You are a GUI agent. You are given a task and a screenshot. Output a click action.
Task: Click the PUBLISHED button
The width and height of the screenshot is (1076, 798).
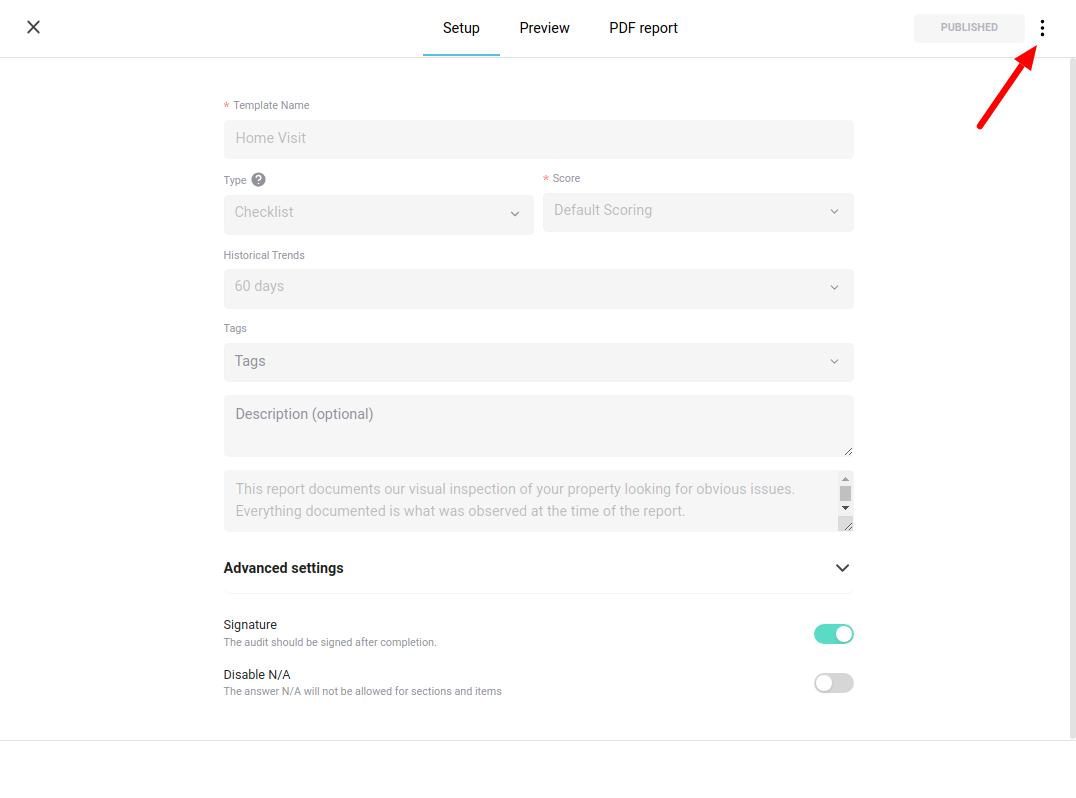(968, 27)
